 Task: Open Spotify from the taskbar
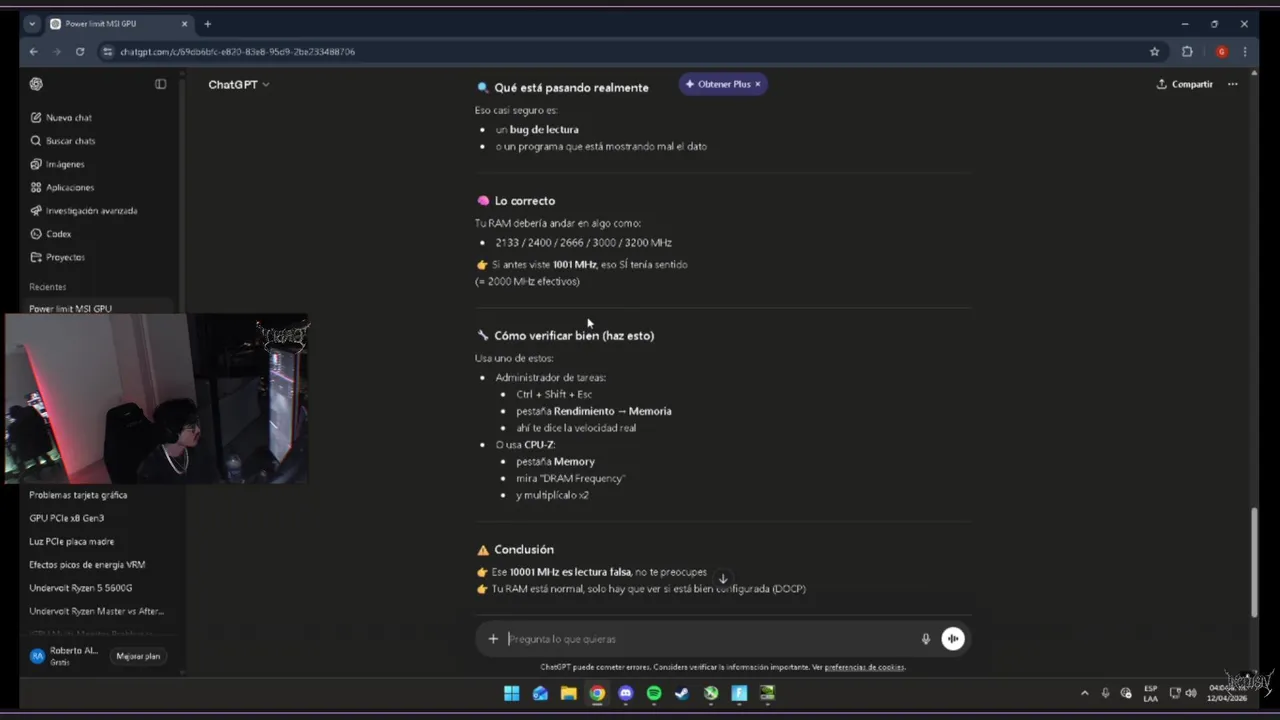(654, 693)
